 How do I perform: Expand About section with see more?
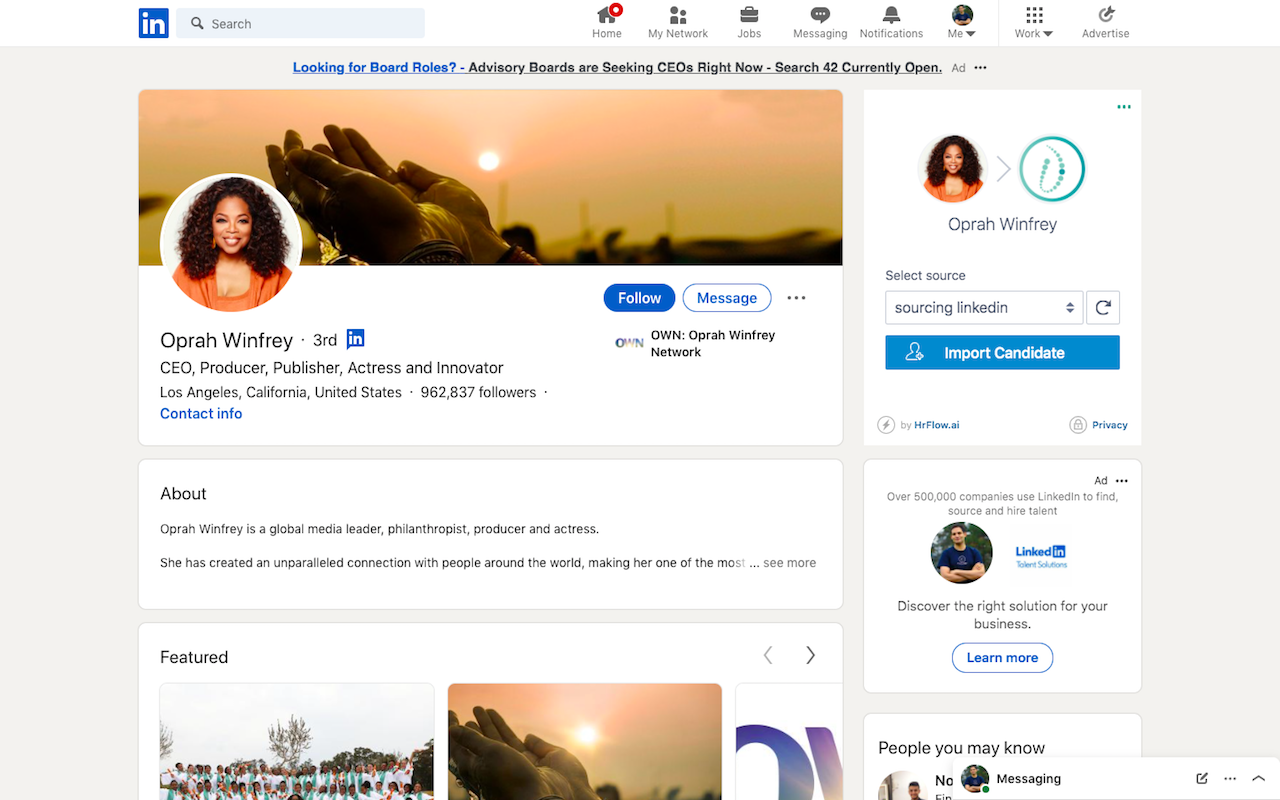coord(789,563)
